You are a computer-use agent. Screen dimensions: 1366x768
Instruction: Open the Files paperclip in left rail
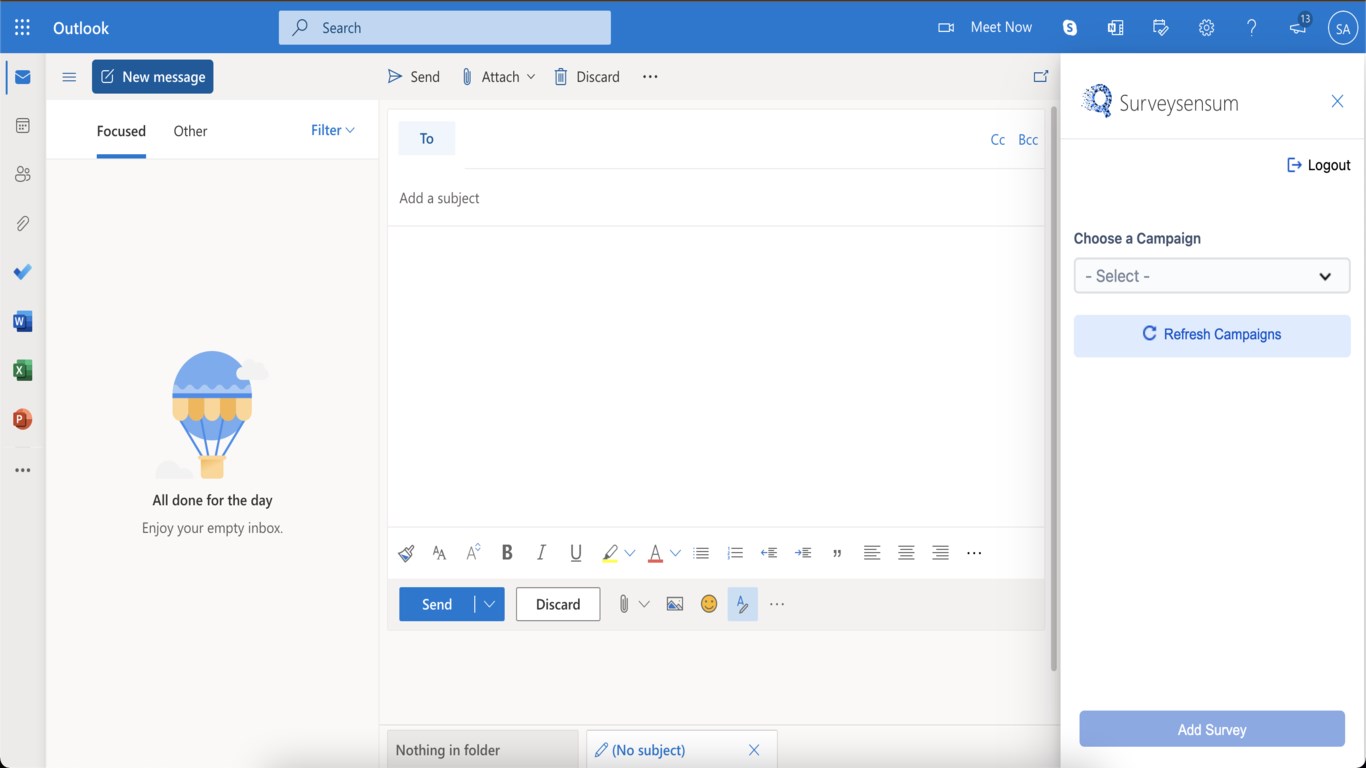[22, 223]
